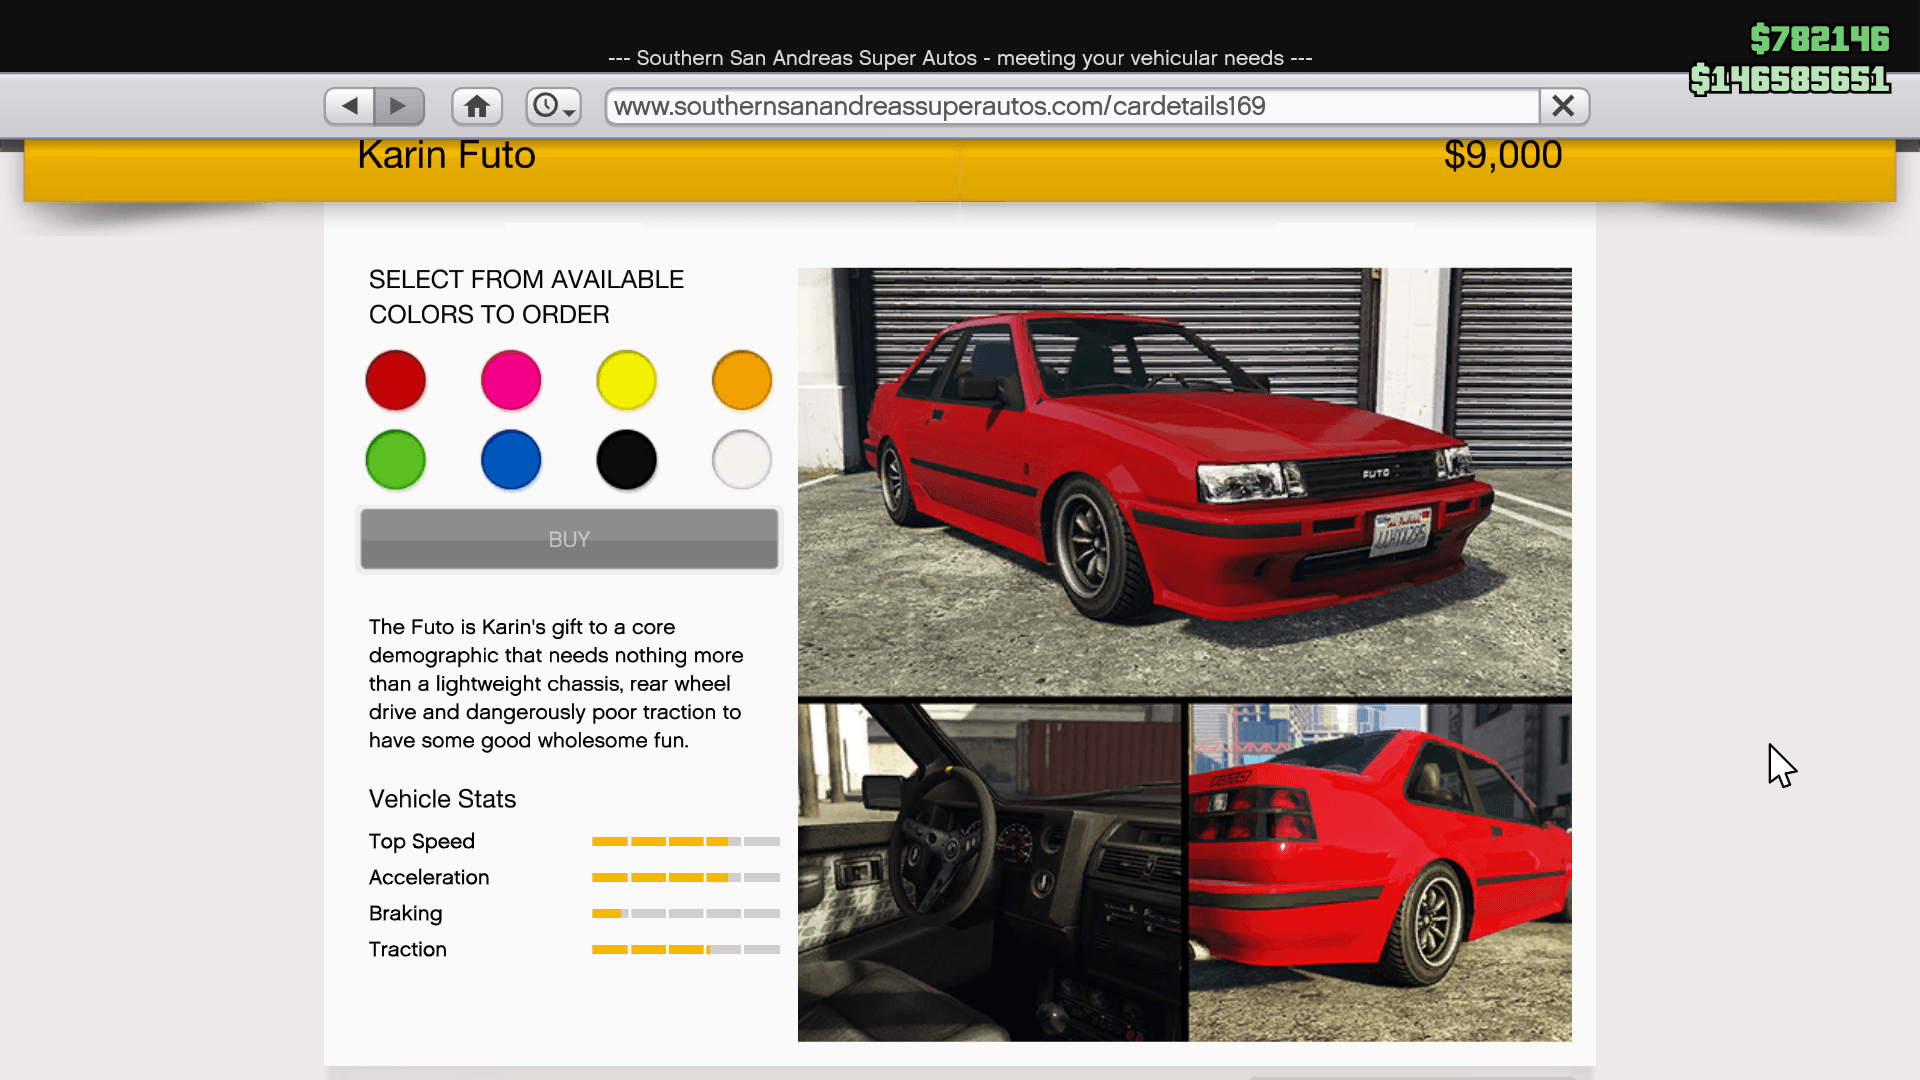Click the browser forward arrow
Viewport: 1920px width, 1080px height.
[x=399, y=106]
